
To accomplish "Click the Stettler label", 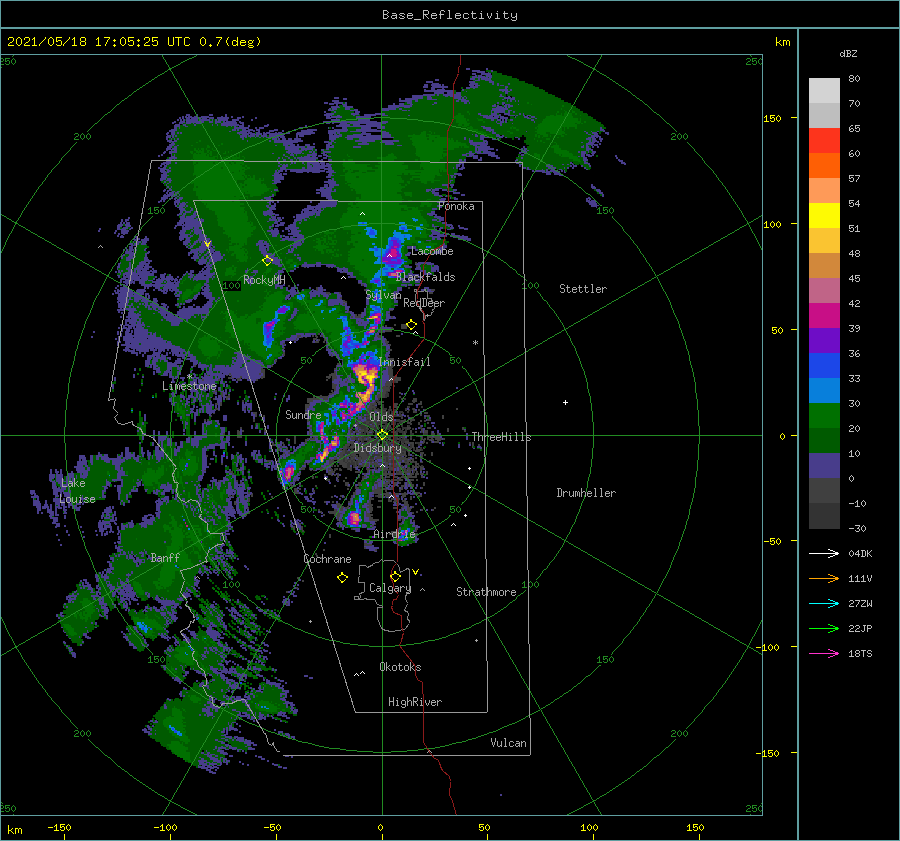I will pos(583,289).
